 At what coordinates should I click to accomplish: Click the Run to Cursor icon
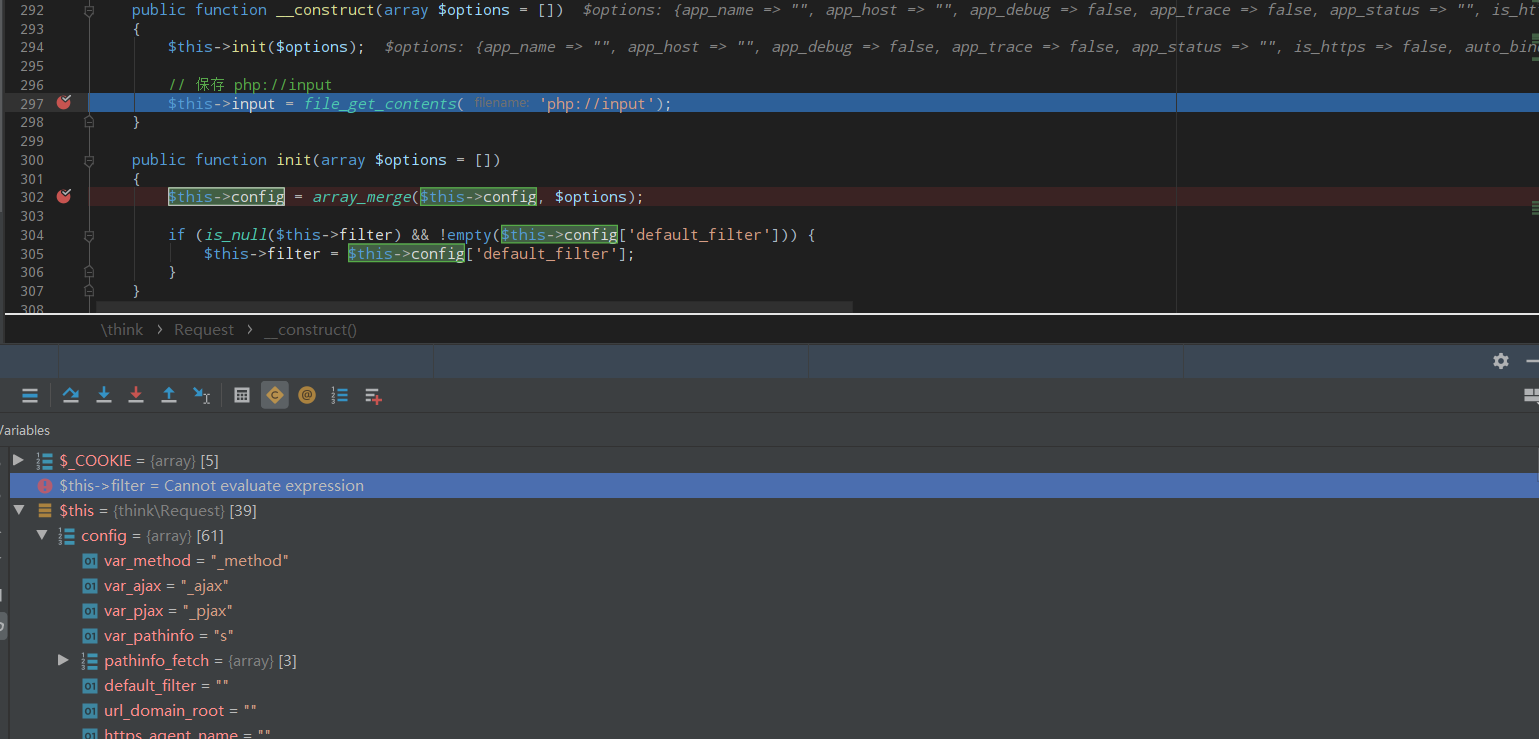(202, 395)
